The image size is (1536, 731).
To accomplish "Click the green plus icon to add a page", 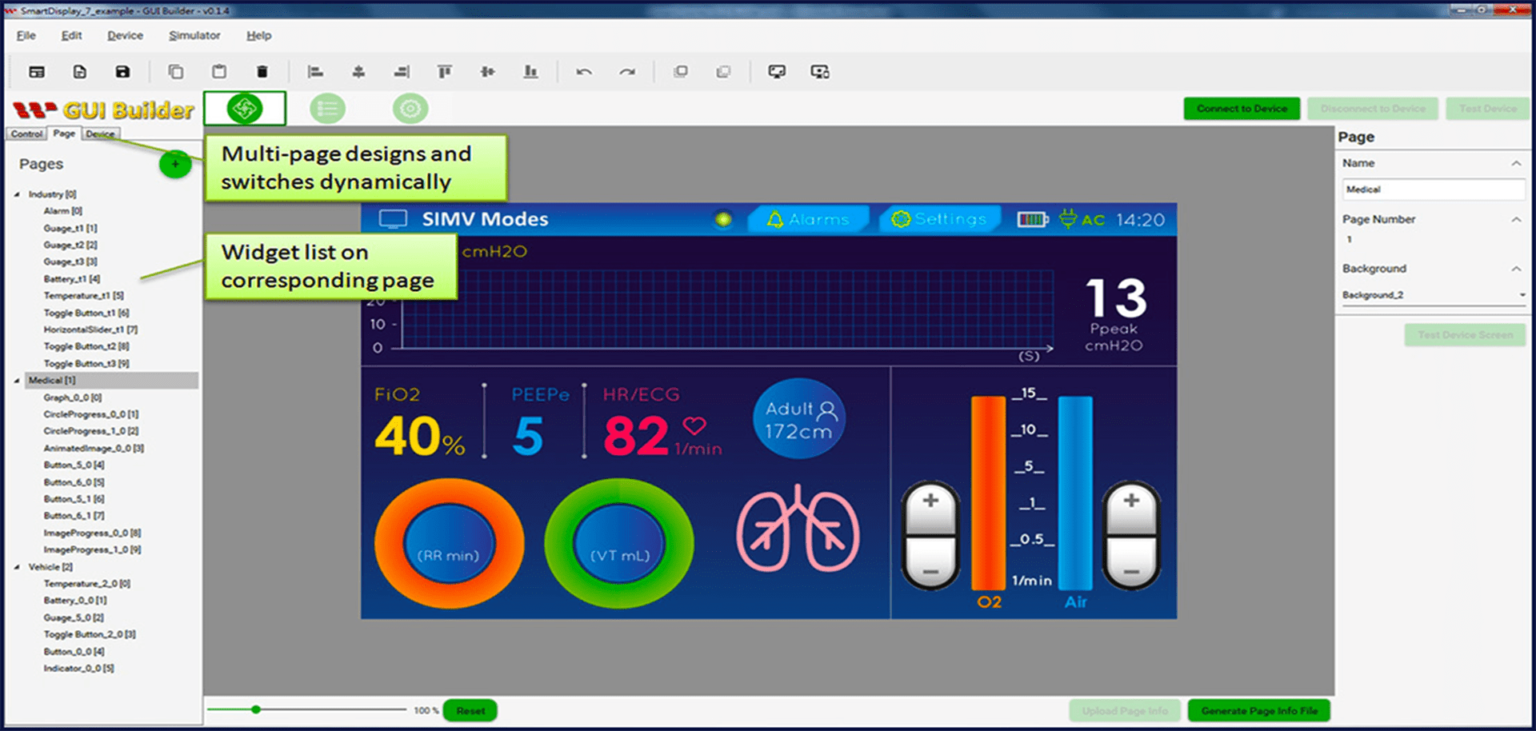I will click(175, 163).
